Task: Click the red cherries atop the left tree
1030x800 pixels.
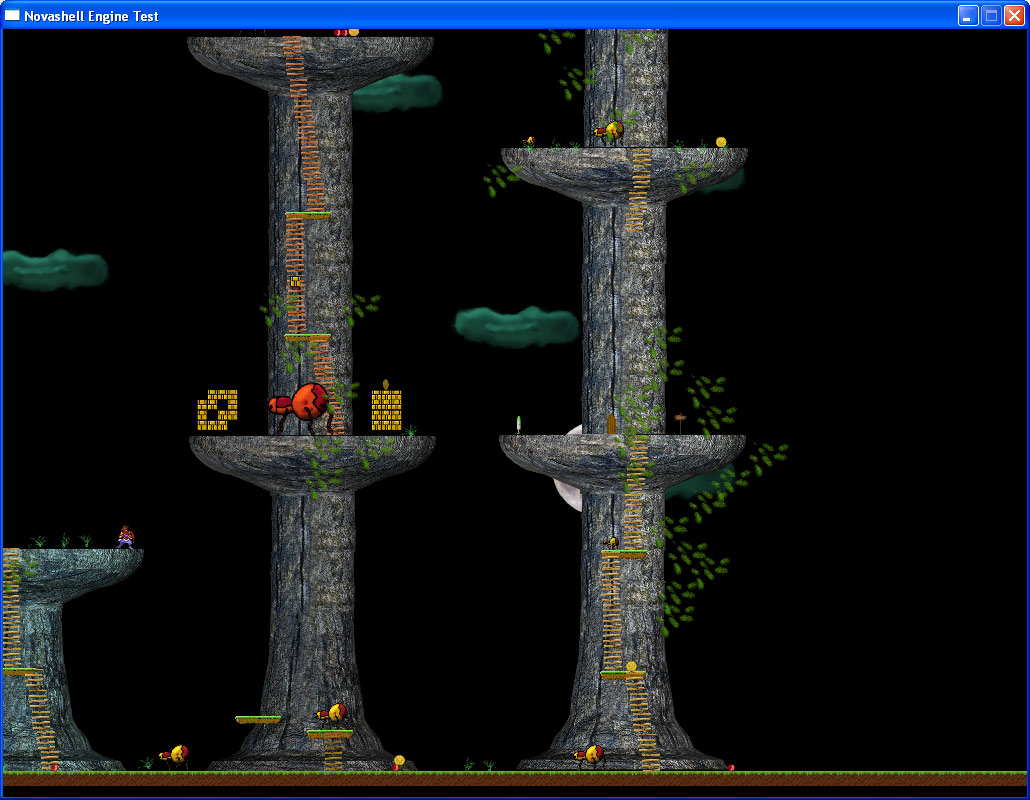Action: tap(340, 32)
